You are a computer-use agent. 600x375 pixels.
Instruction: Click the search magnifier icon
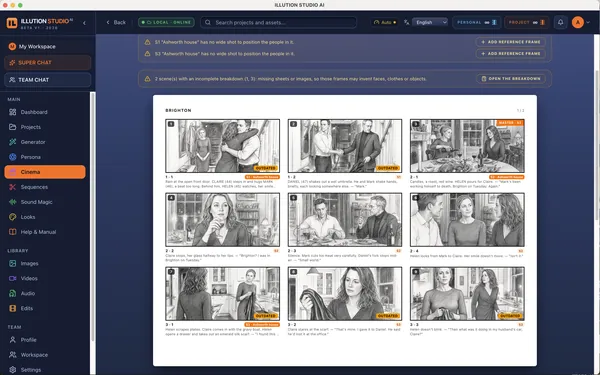[x=208, y=23]
